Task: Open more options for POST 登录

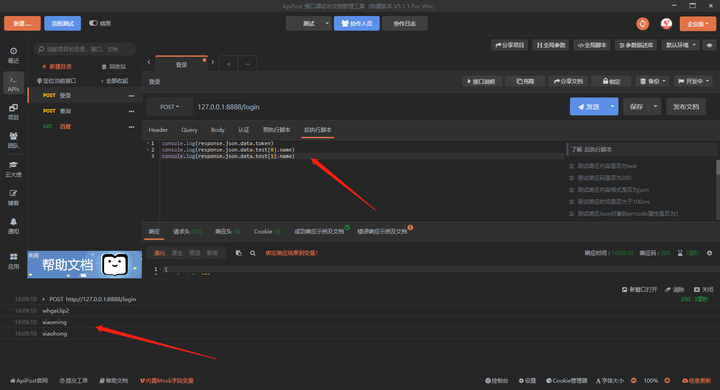Action: point(131,96)
